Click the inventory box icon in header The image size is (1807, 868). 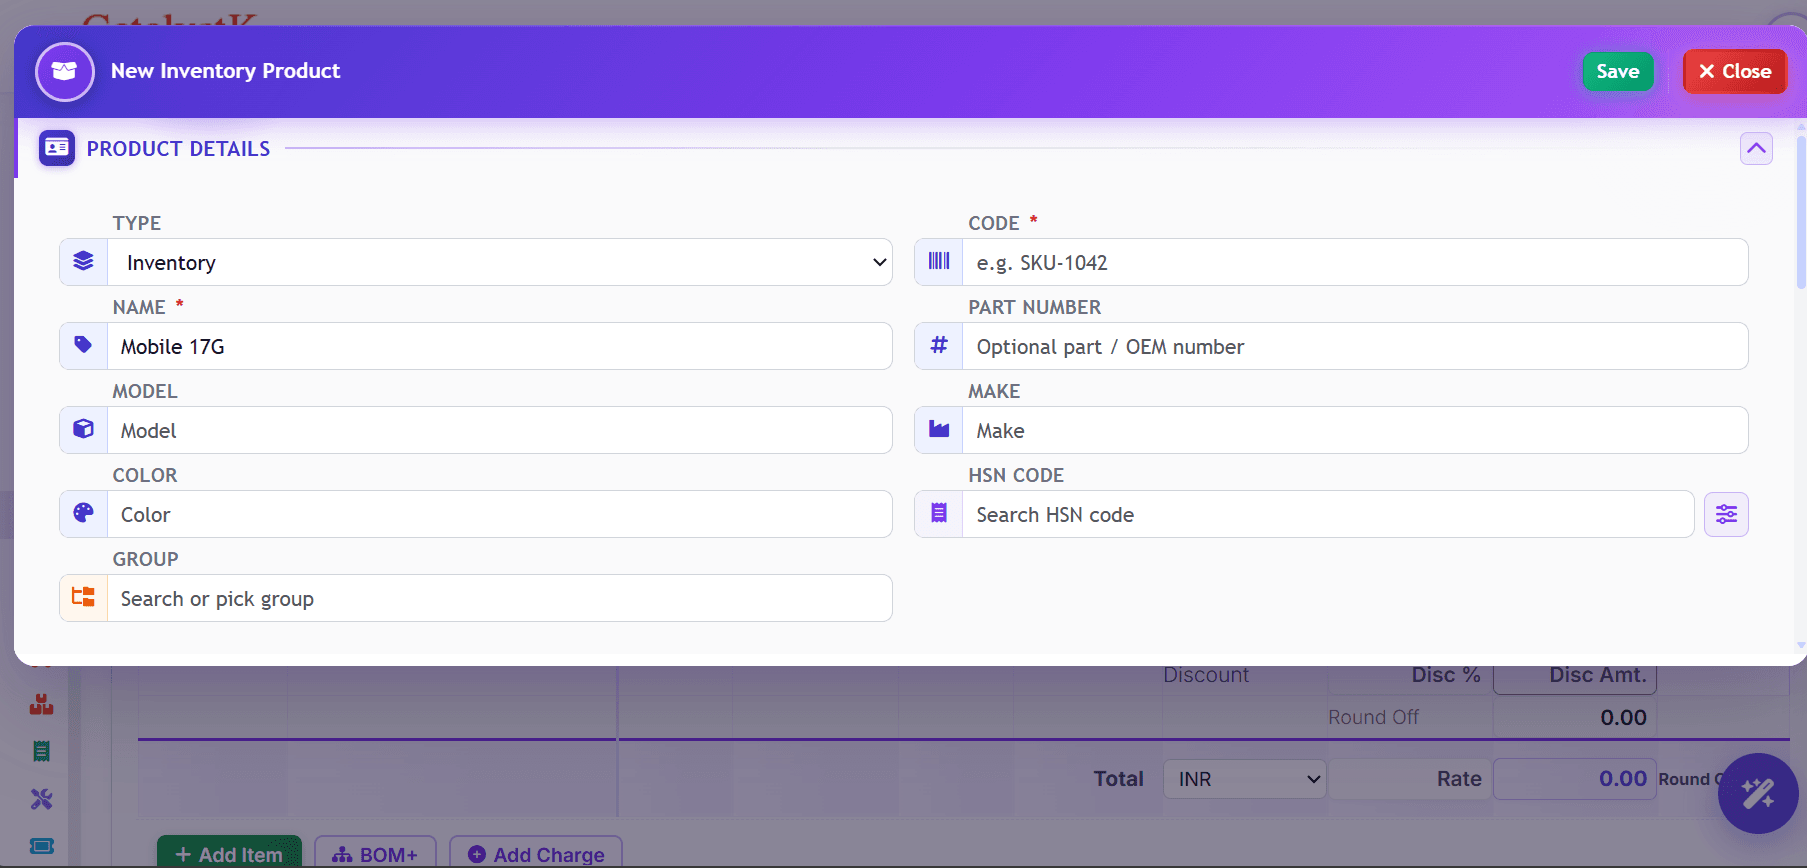point(65,72)
